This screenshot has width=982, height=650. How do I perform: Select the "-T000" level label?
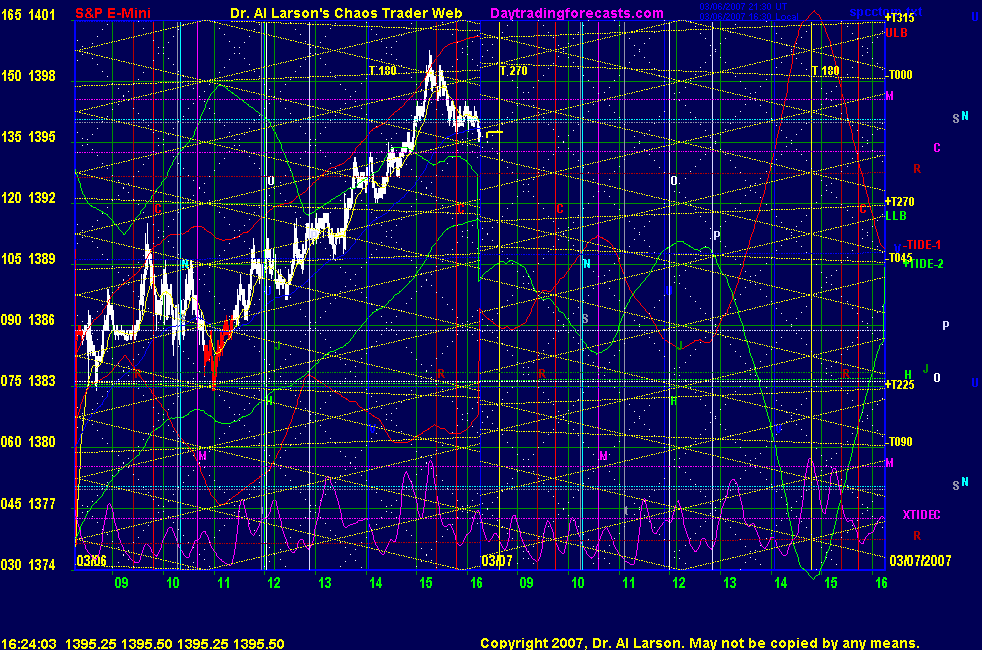point(899,75)
